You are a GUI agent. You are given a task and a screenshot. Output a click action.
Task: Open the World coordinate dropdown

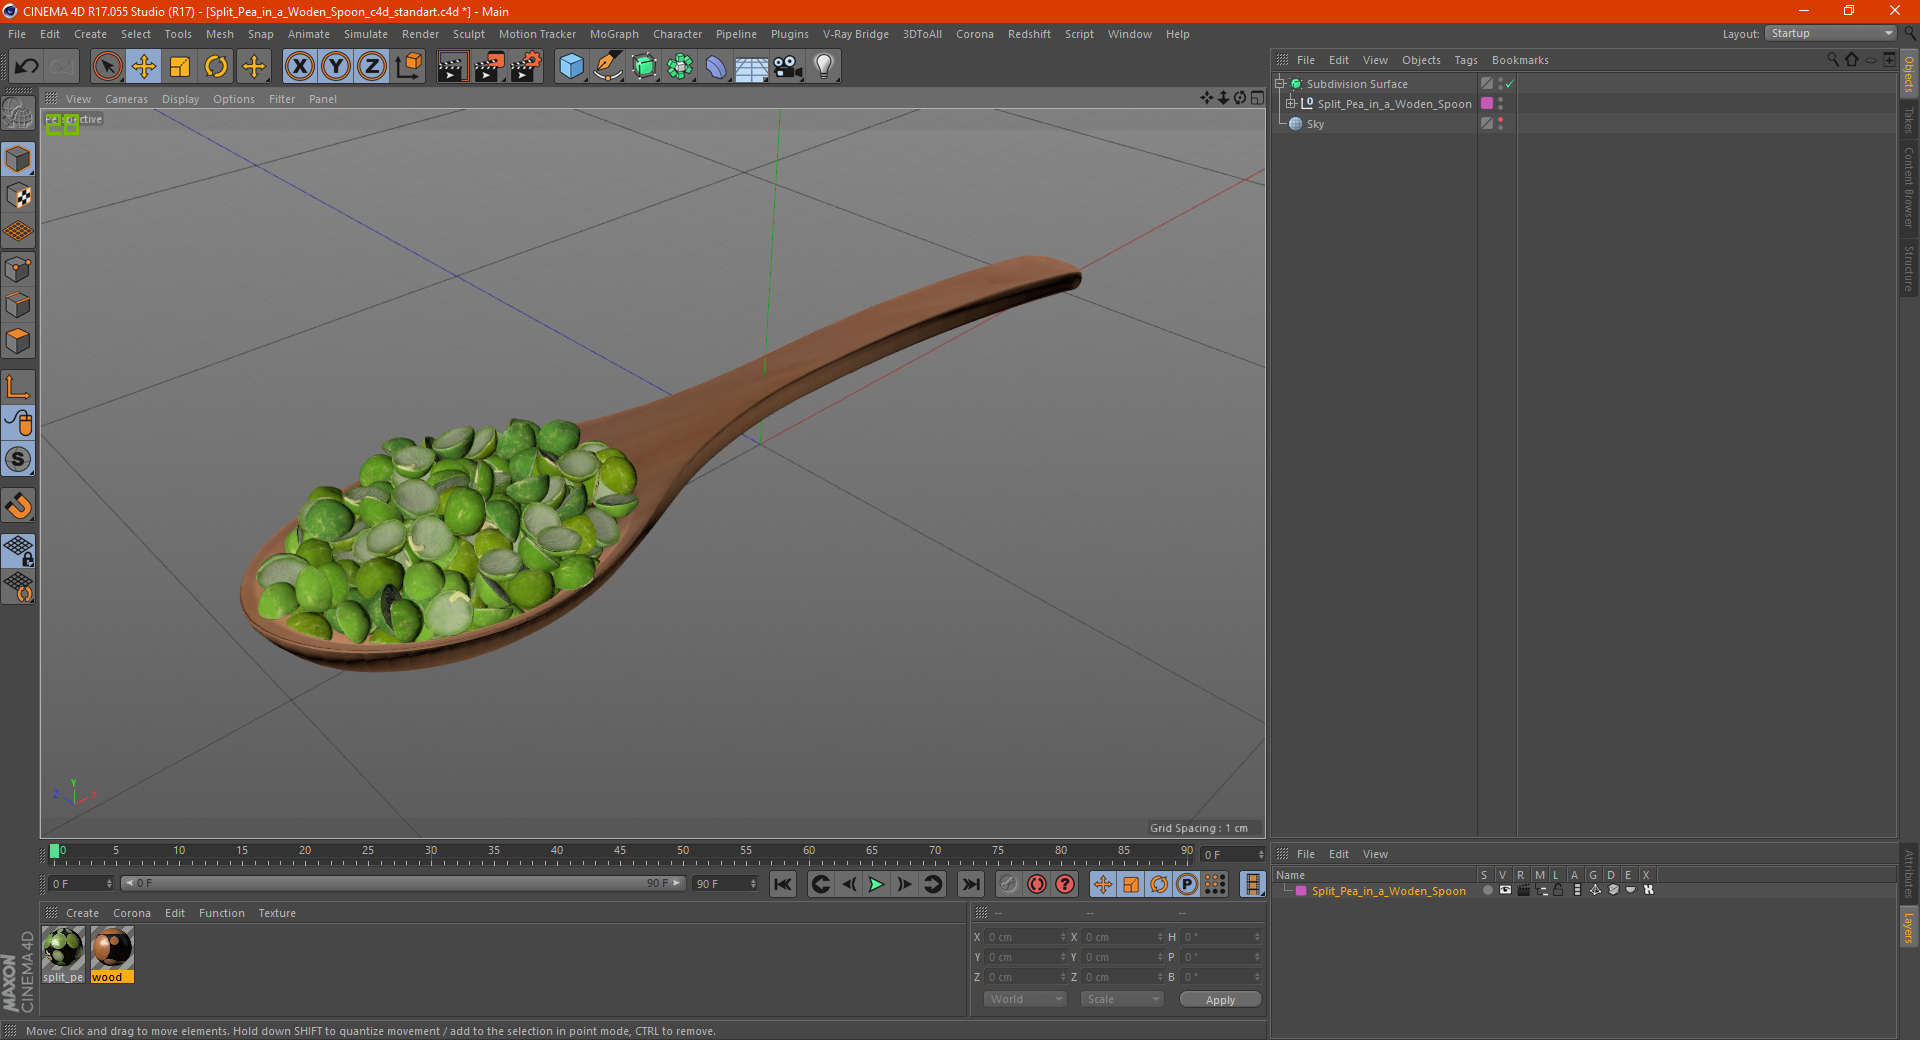pos(1025,999)
